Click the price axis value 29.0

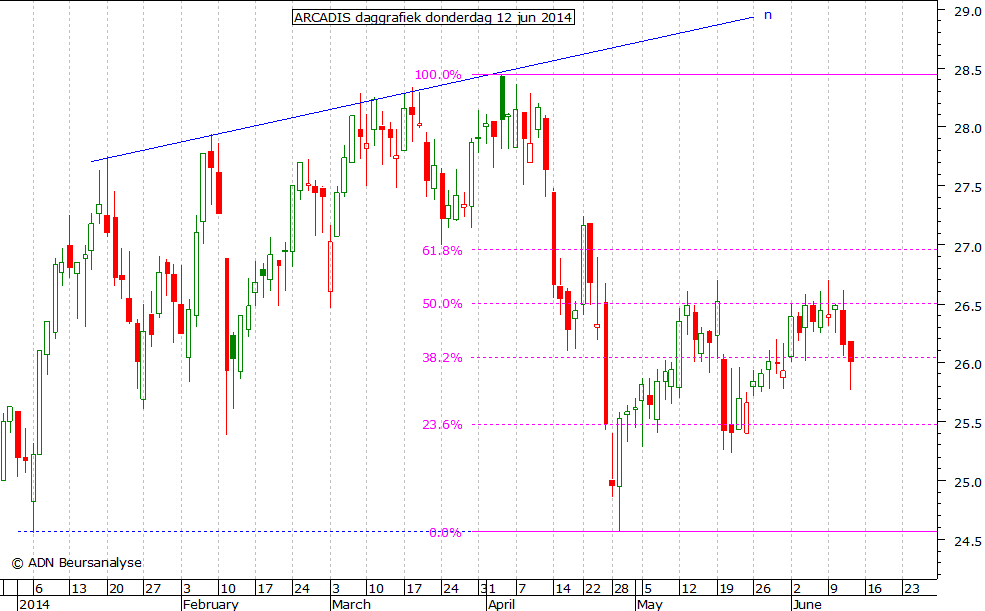[967, 11]
